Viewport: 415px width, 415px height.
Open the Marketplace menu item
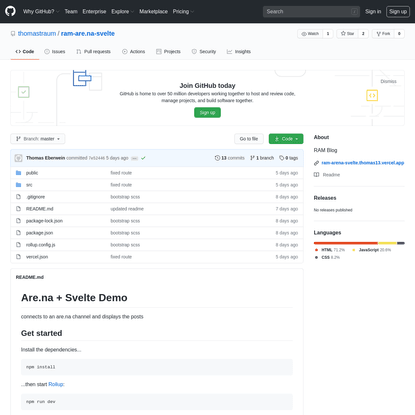[x=153, y=11]
